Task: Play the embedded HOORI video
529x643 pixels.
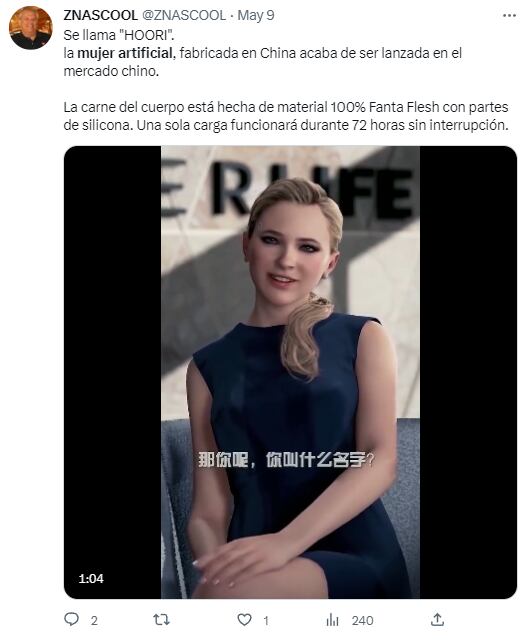Action: (290, 372)
